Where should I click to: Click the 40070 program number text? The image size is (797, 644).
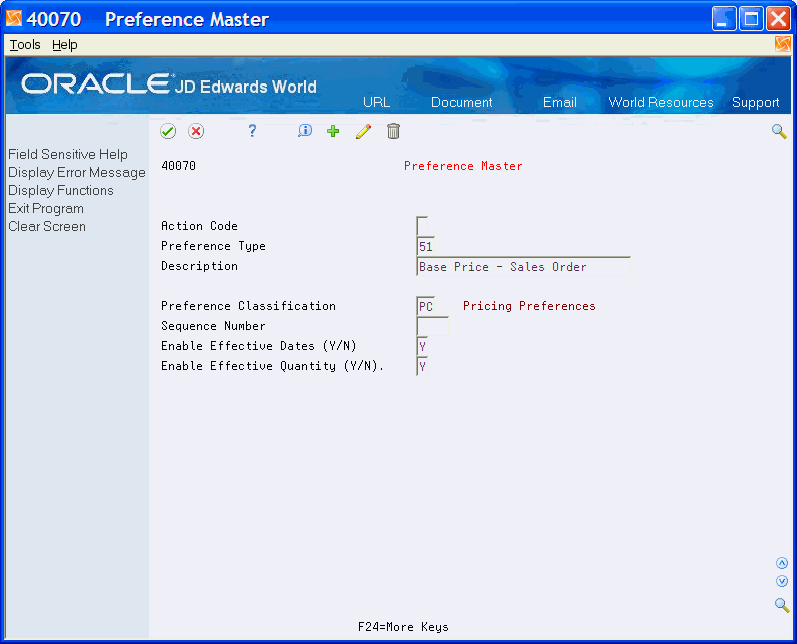[x=178, y=166]
